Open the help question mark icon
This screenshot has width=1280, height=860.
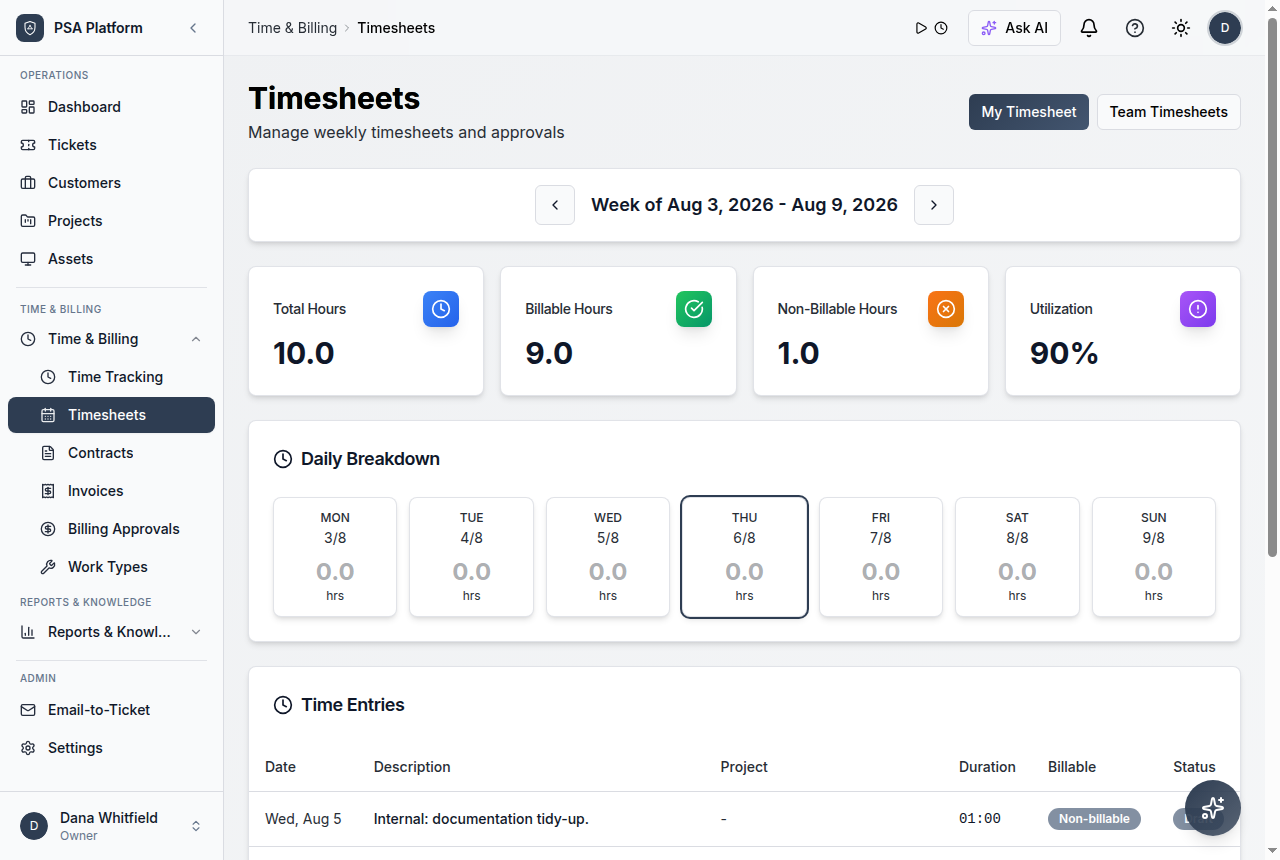[x=1135, y=28]
